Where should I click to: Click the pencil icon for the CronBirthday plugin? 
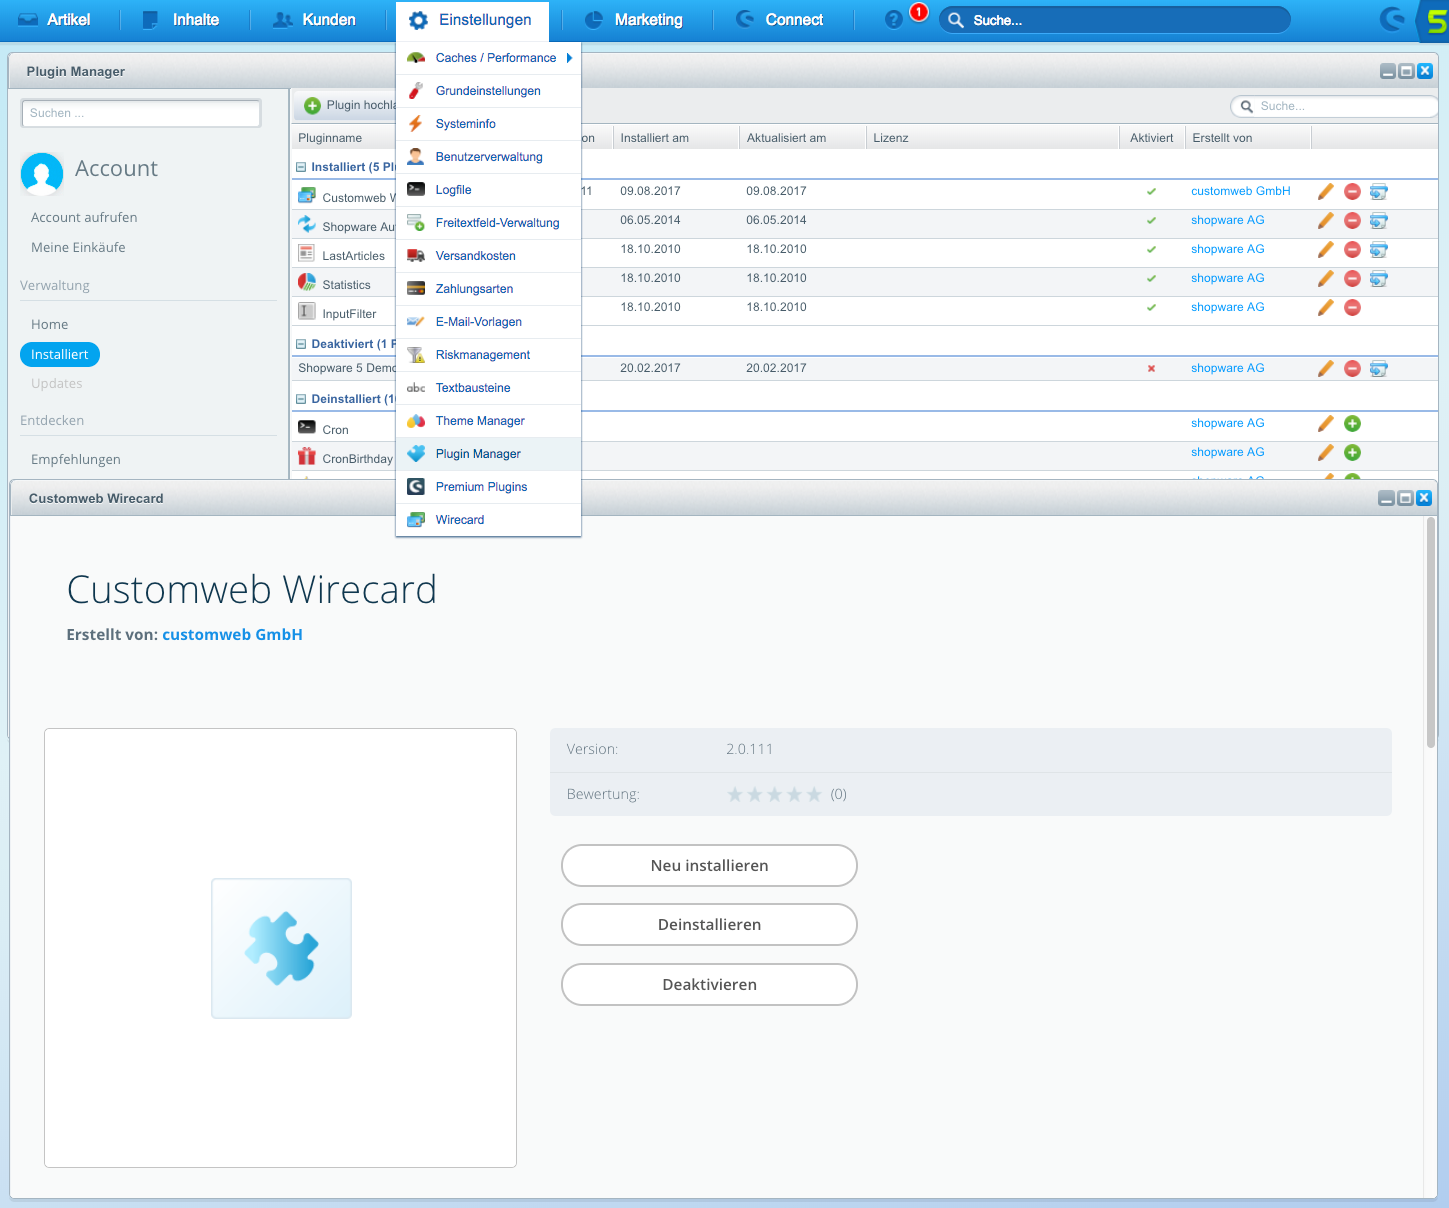tap(1326, 453)
